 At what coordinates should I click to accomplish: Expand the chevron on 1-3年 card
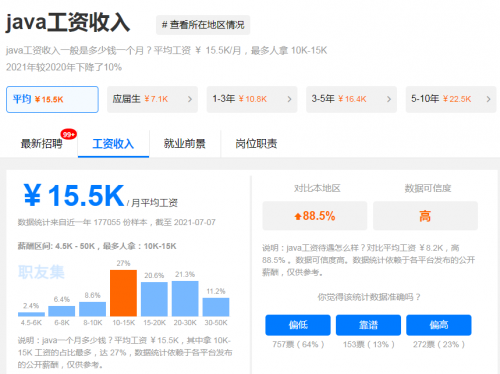click(x=289, y=99)
